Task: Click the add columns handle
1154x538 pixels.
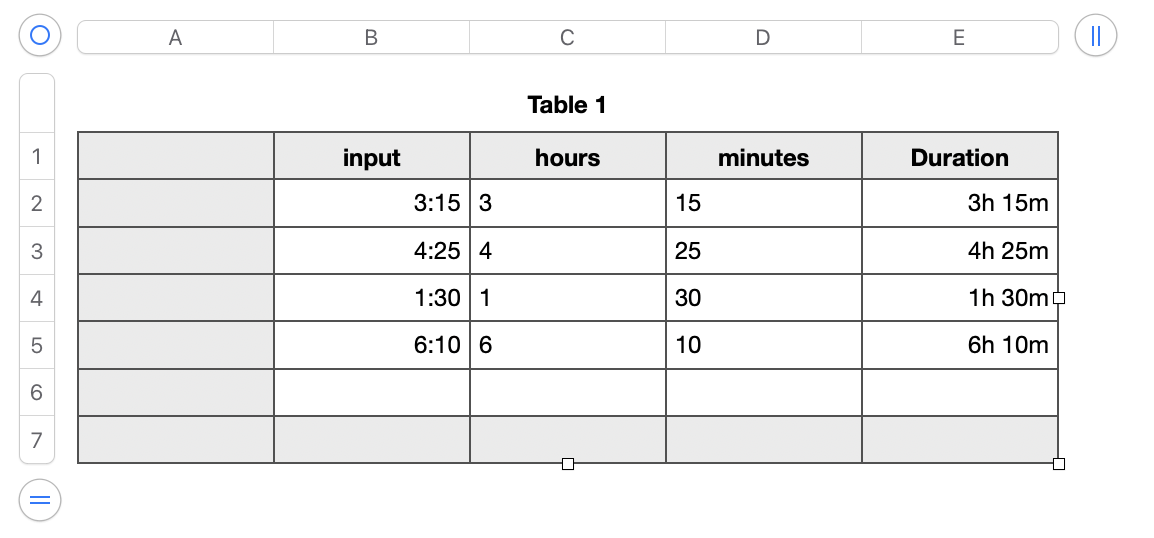Action: click(x=1095, y=35)
